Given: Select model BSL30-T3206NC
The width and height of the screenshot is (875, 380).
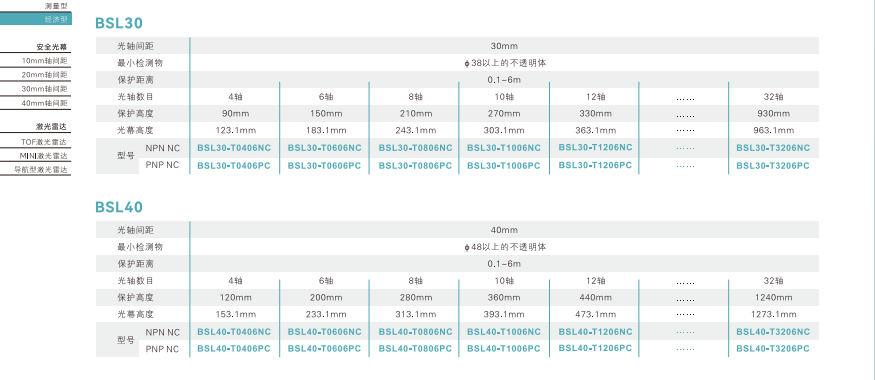Looking at the screenshot, I should click(x=773, y=148).
